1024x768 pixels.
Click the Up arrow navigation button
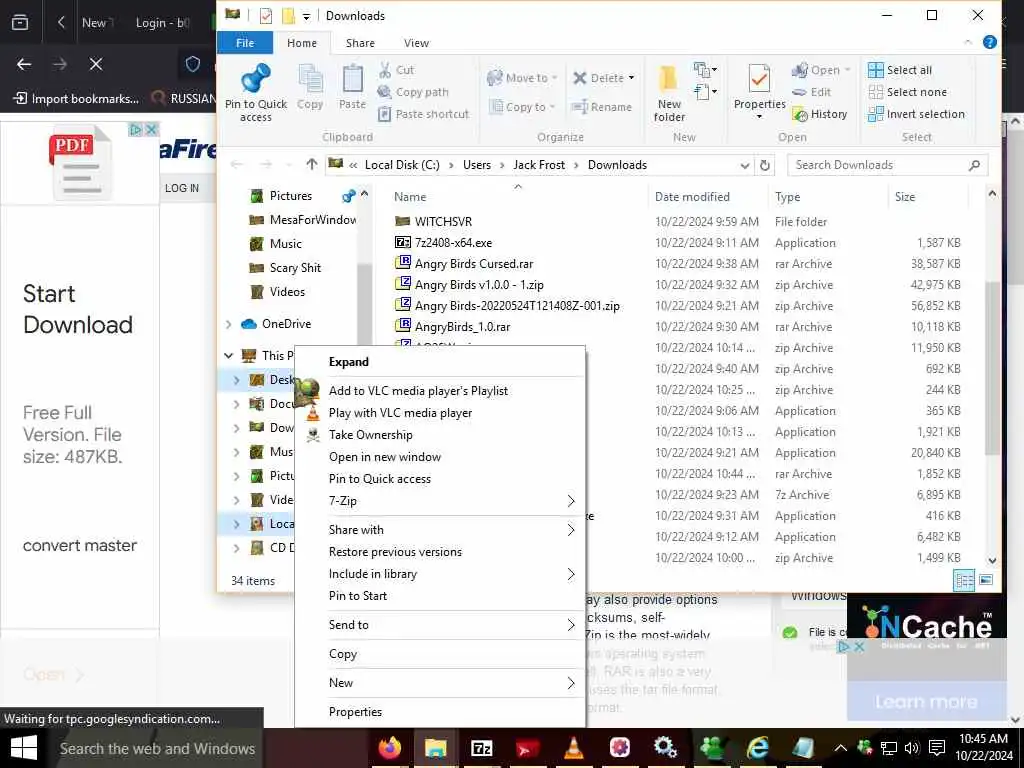(312, 165)
